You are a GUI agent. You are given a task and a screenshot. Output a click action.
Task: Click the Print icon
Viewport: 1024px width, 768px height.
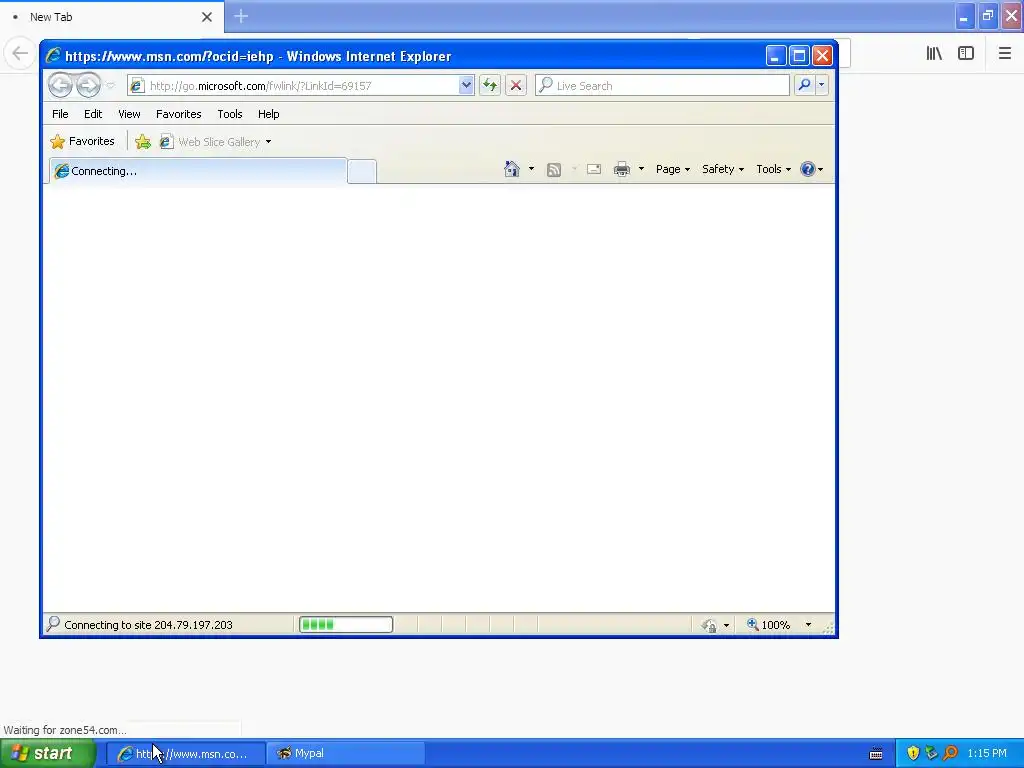pyautogui.click(x=622, y=170)
